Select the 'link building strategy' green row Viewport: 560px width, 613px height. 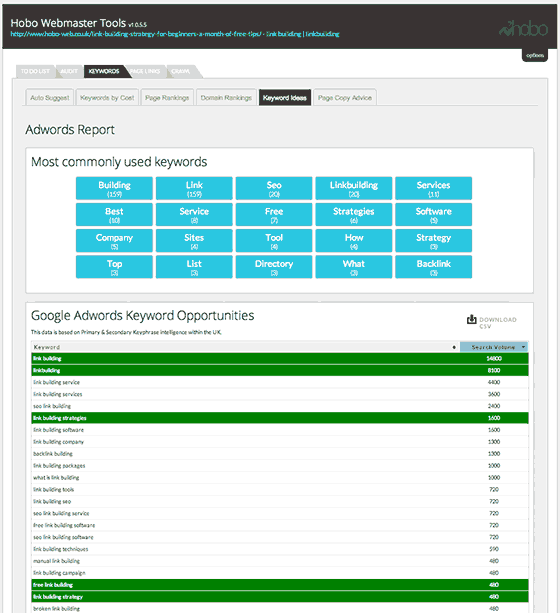point(280,597)
